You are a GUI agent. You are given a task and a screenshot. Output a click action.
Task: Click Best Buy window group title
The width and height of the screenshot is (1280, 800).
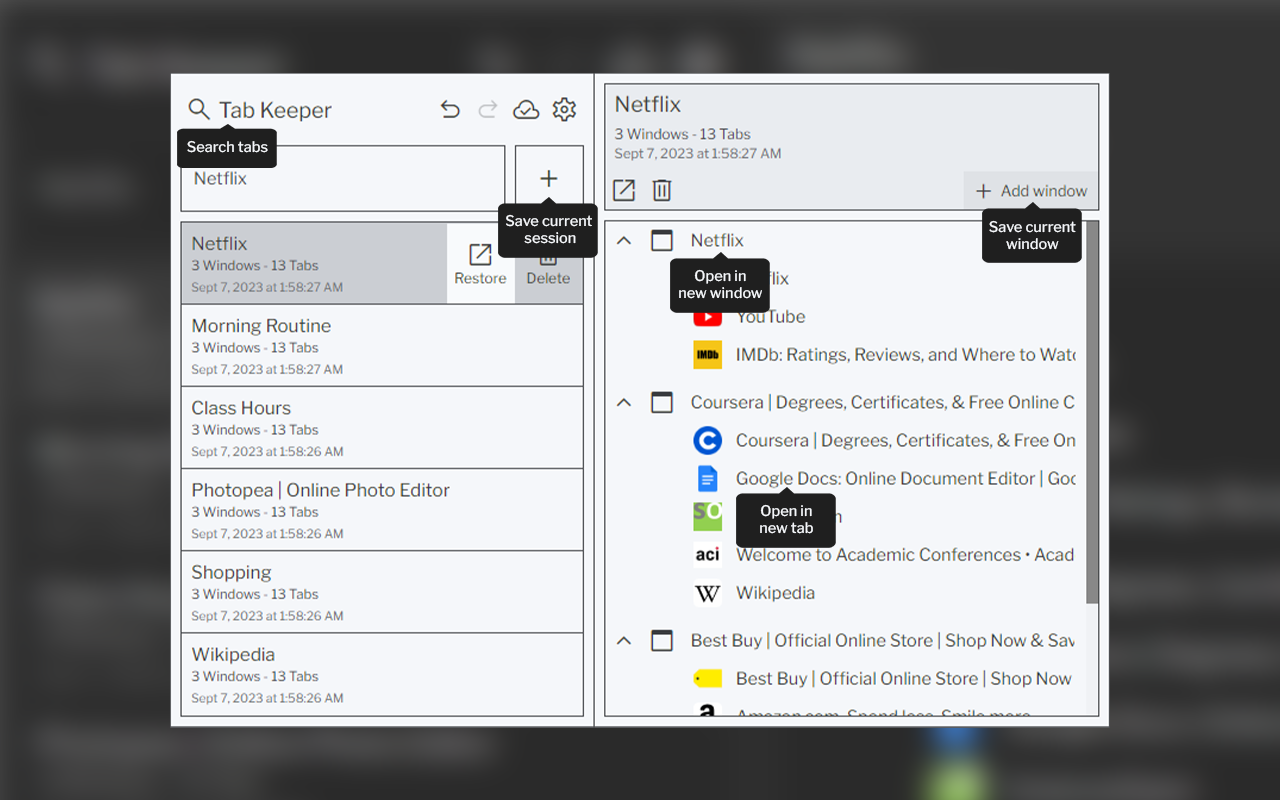(x=883, y=640)
